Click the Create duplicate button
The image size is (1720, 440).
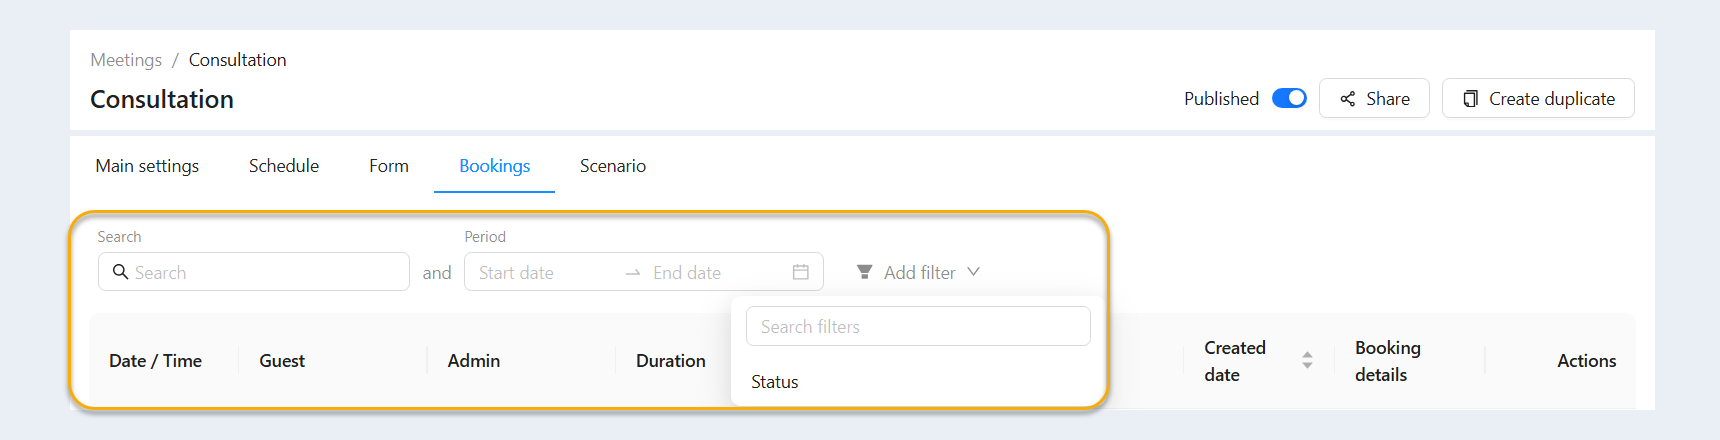coord(1538,98)
